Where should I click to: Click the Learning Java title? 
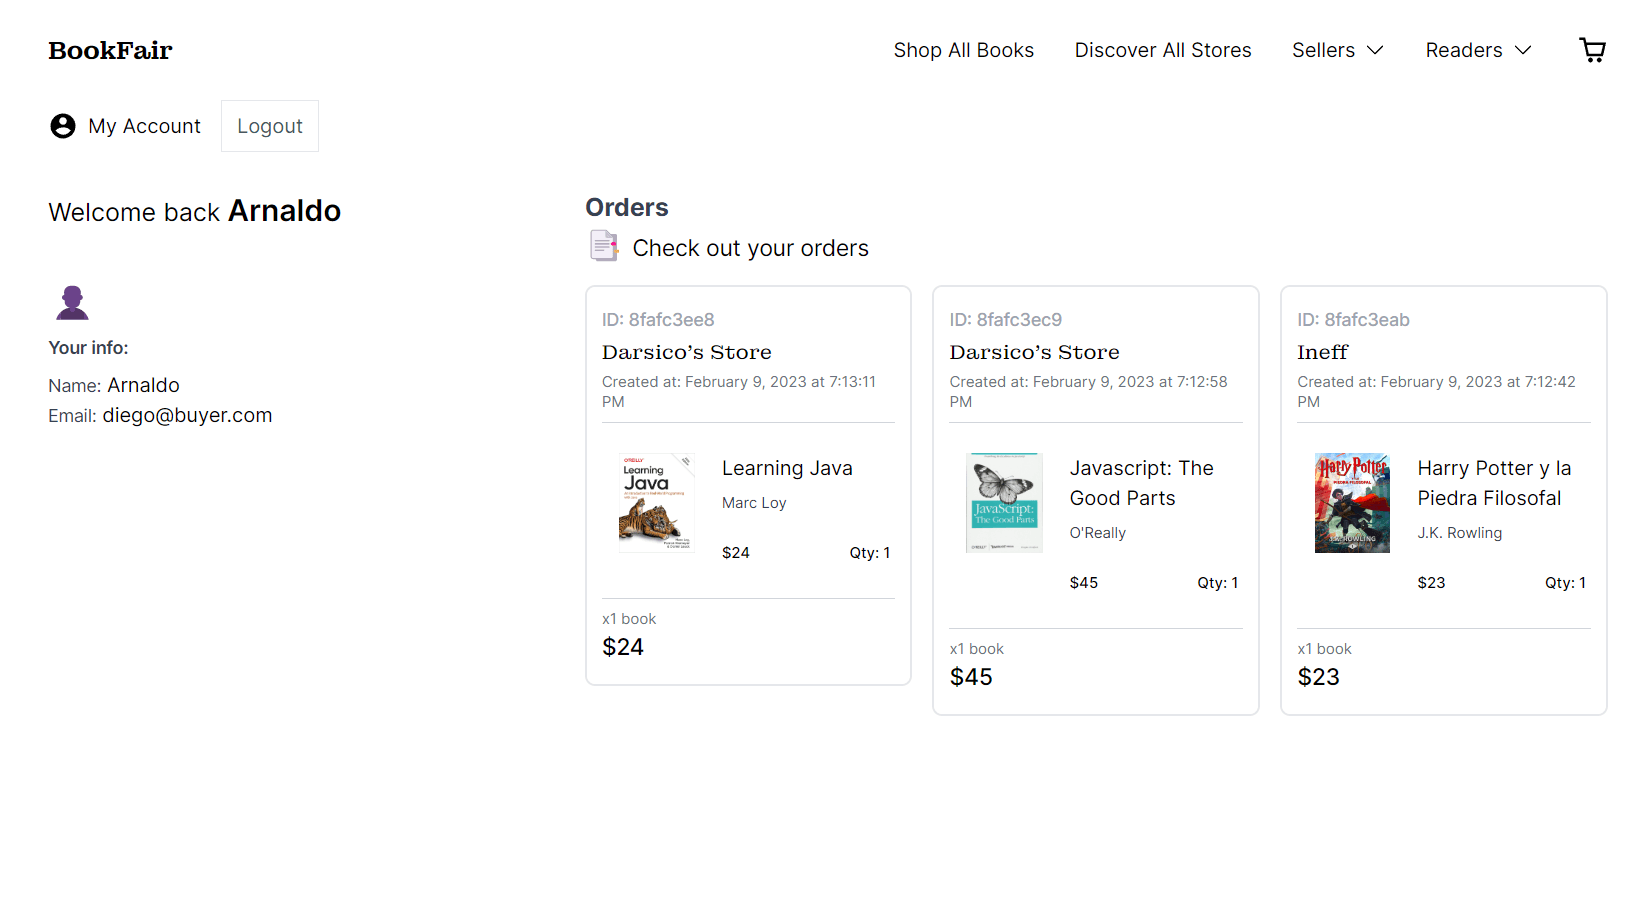(787, 468)
